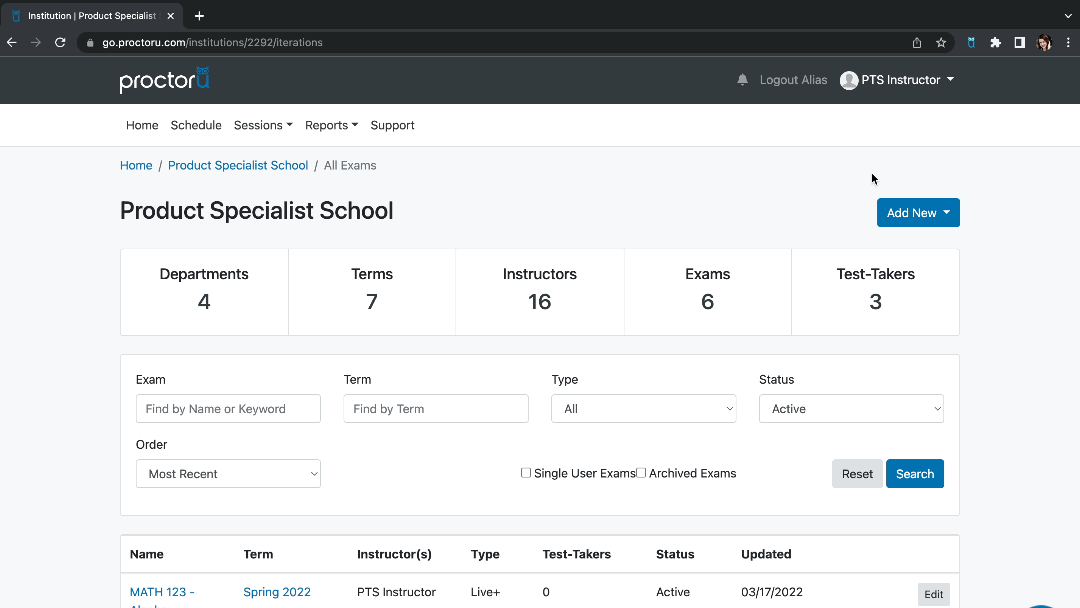Expand the Add New button menu
The width and height of the screenshot is (1080, 608).
(x=918, y=213)
